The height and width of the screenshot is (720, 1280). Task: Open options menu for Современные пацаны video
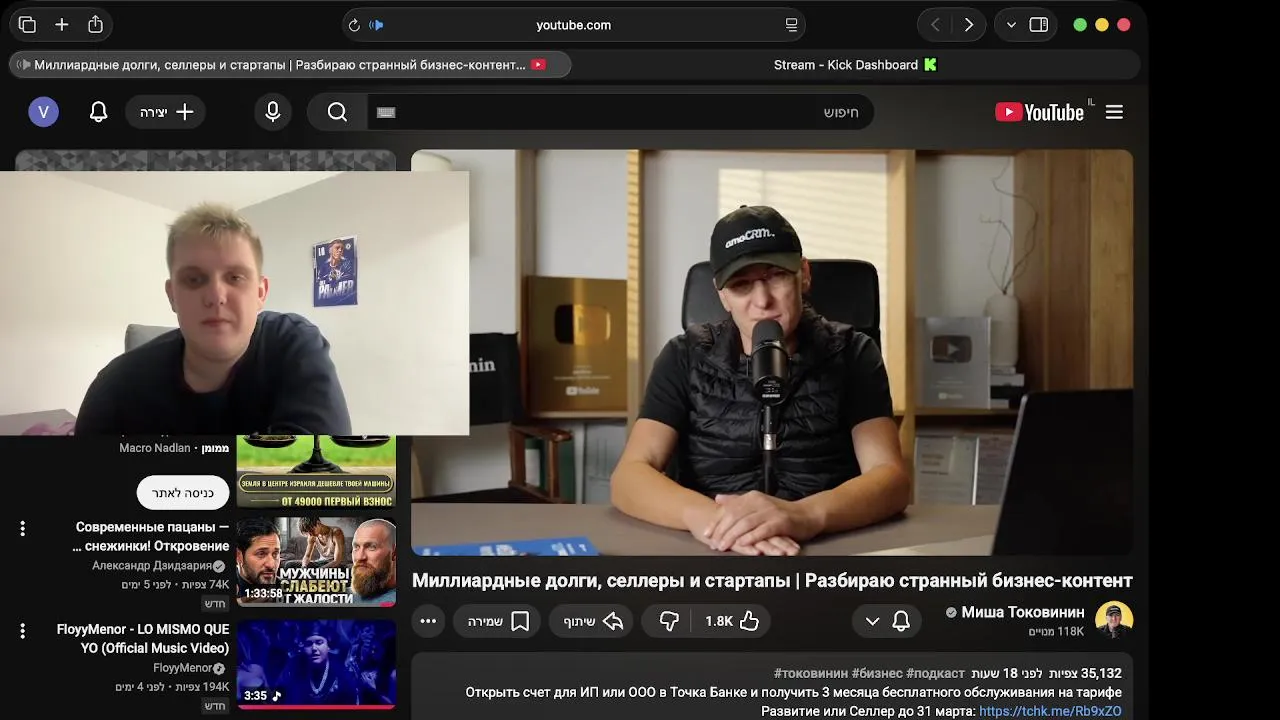coord(22,528)
